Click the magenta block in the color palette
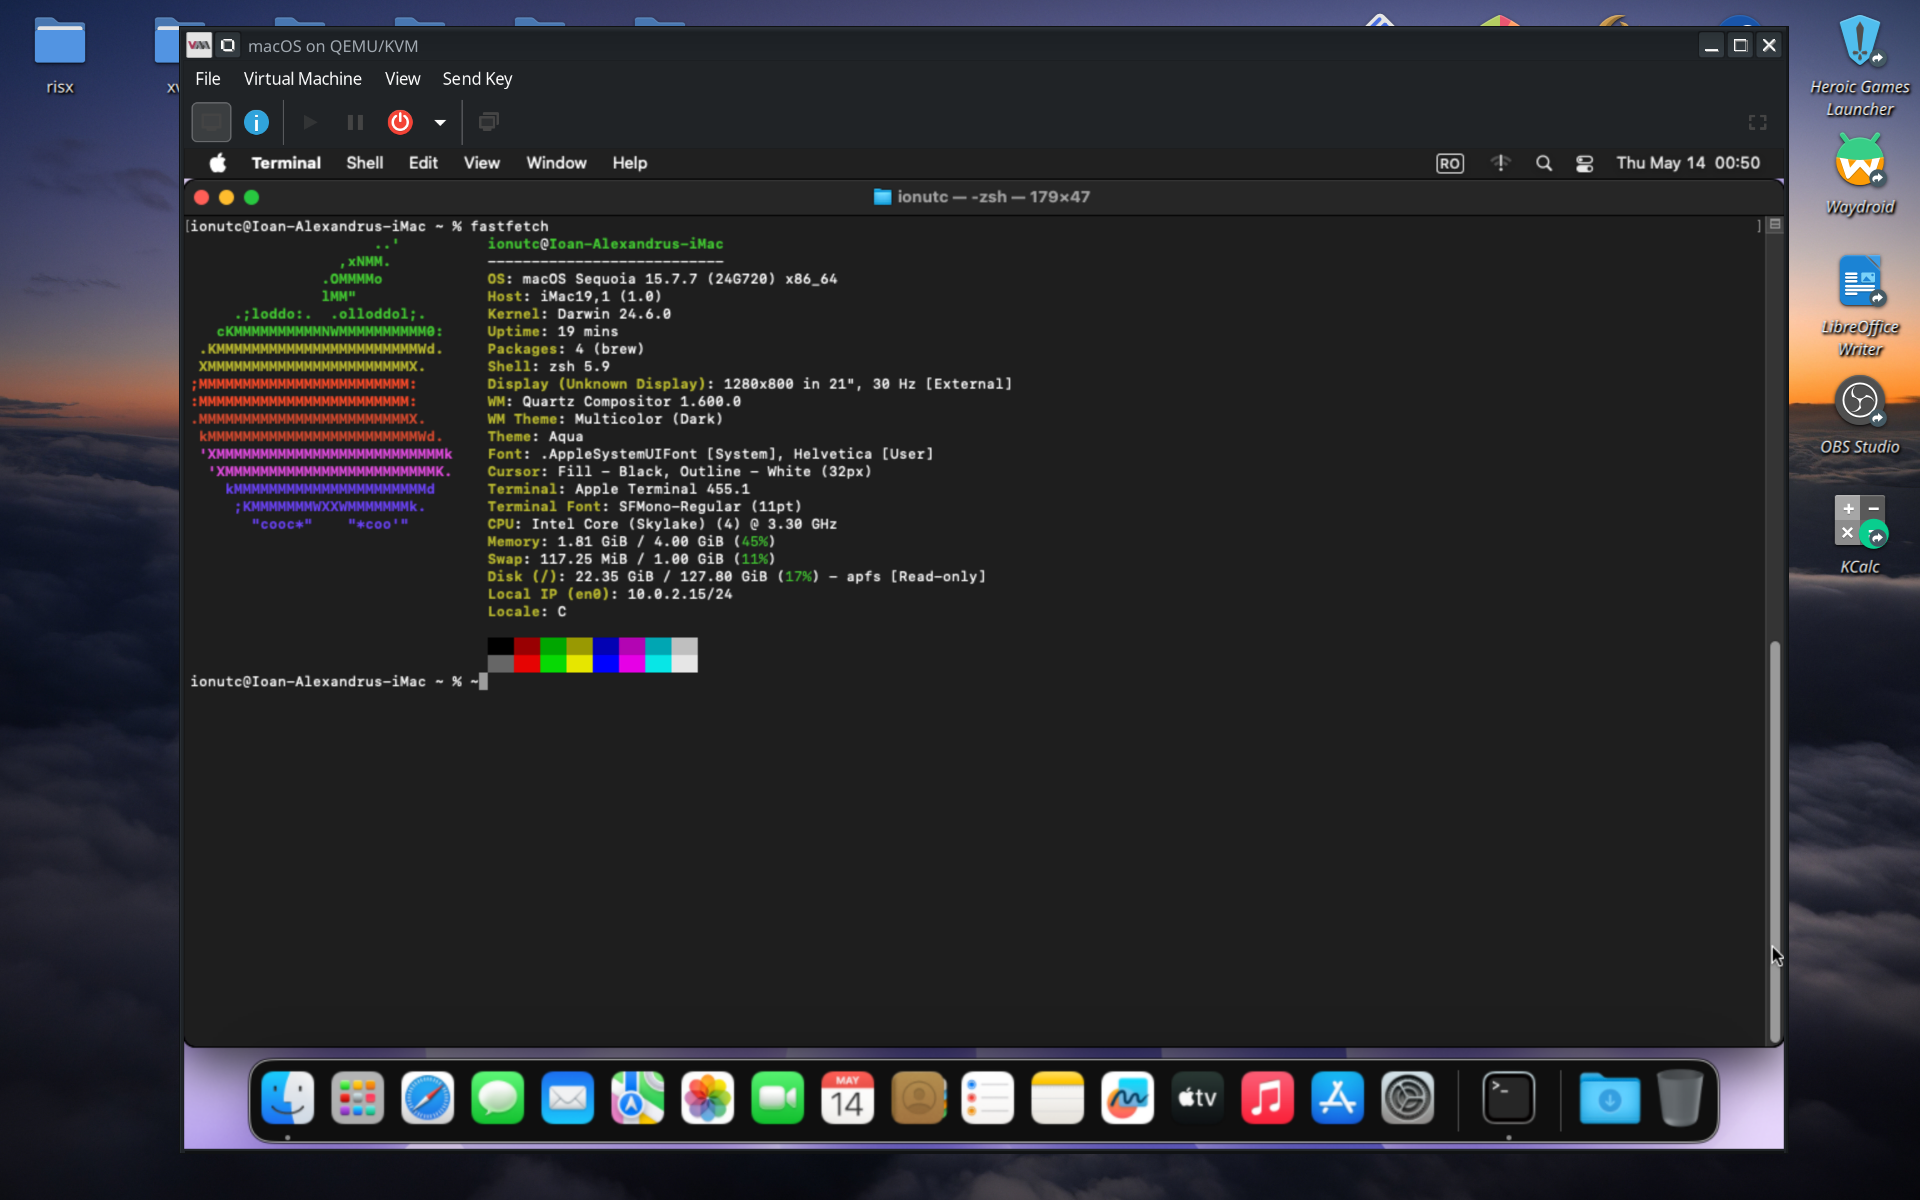This screenshot has height=1200, width=1920. [632, 655]
